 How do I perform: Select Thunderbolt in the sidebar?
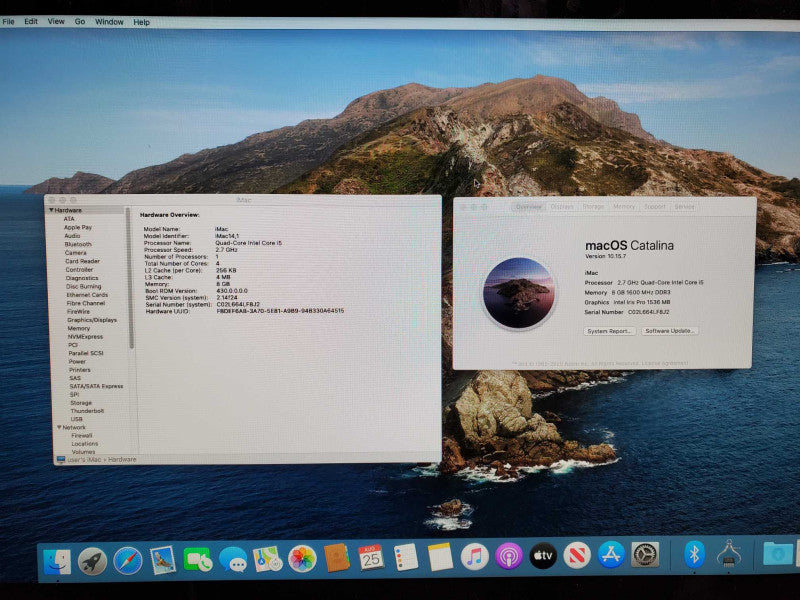tap(87, 411)
